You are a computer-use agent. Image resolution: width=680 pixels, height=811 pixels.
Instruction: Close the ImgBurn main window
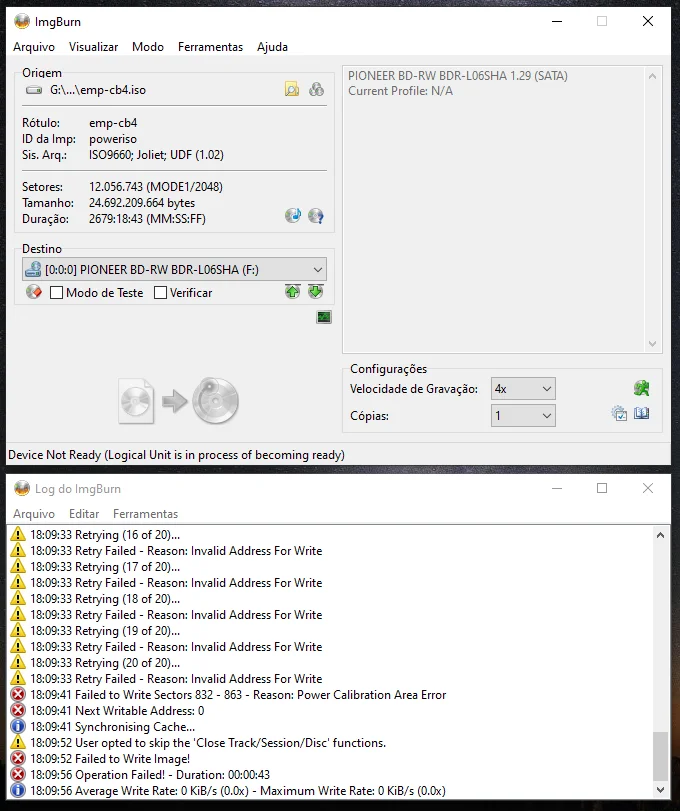pyautogui.click(x=647, y=21)
